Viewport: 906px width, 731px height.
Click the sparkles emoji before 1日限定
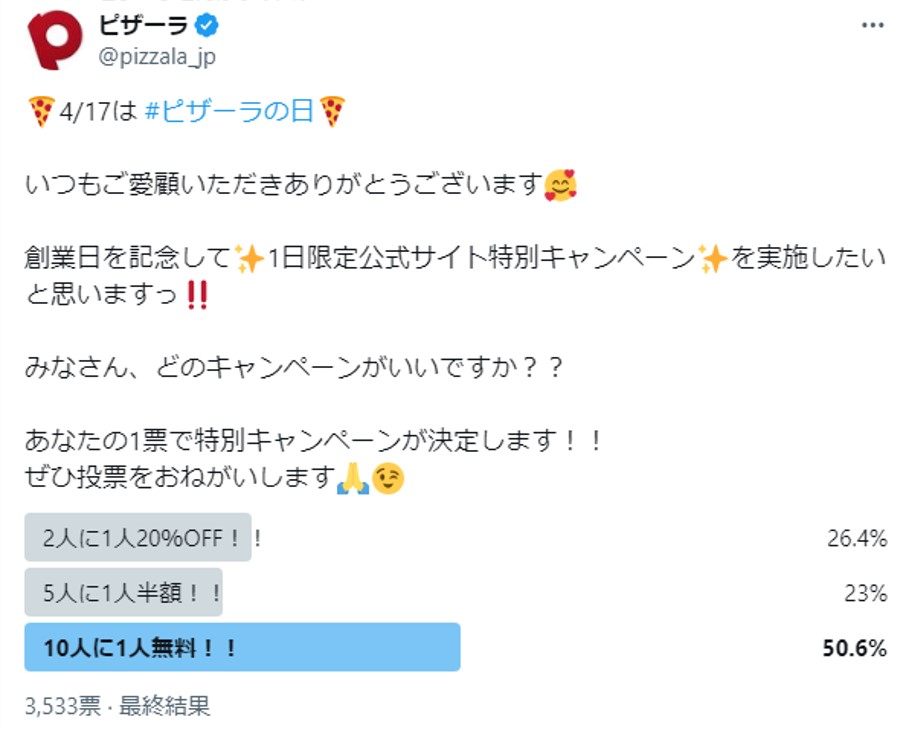(248, 259)
